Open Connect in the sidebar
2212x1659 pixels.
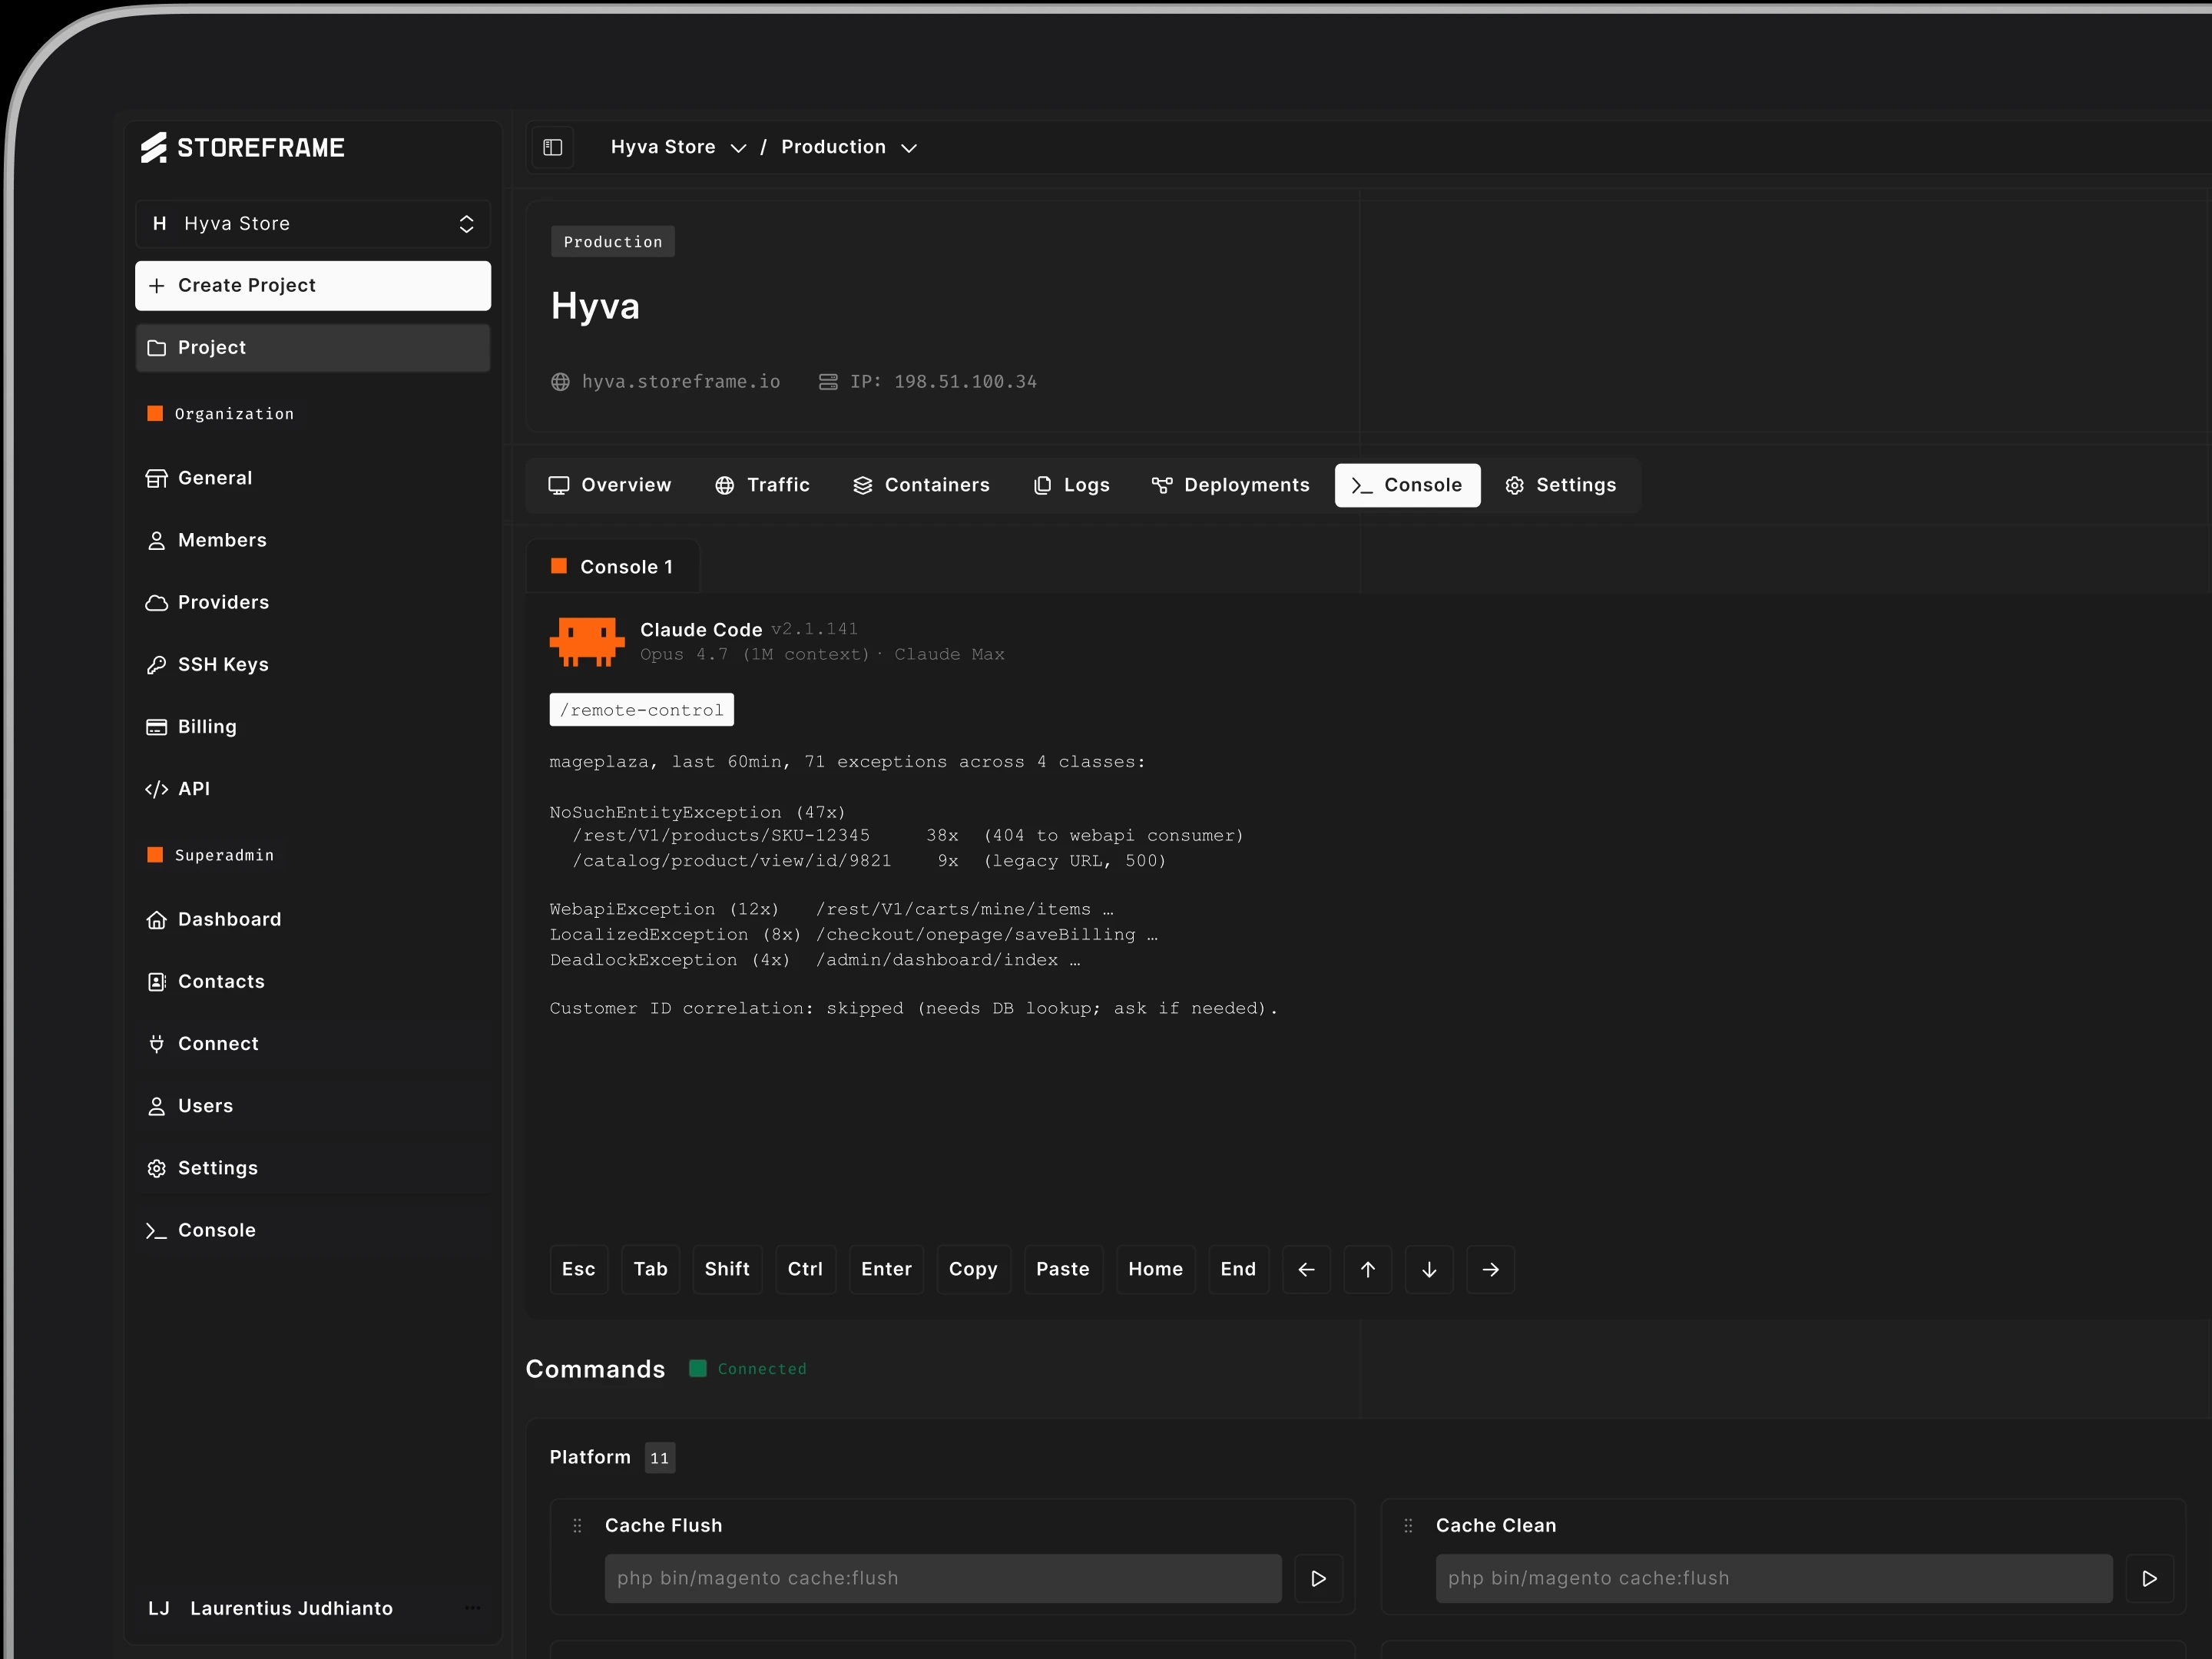pos(313,1044)
